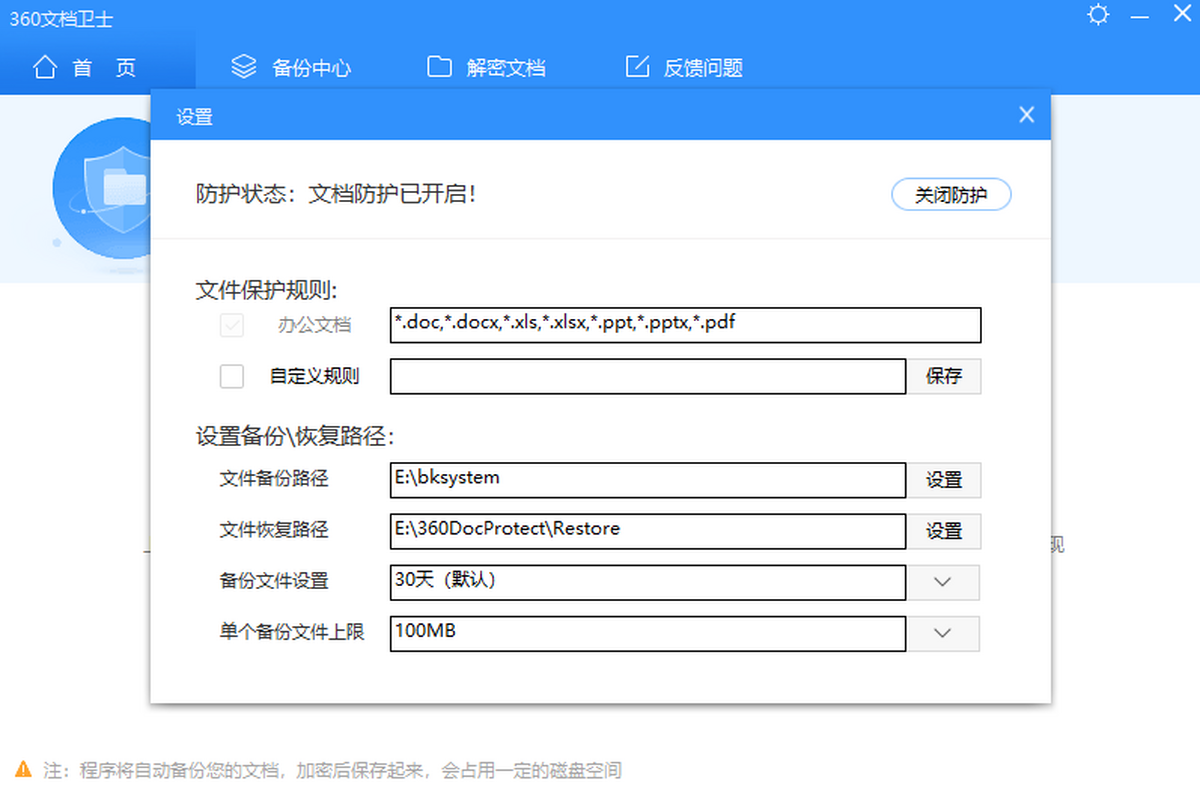Click 设置 next to 文件备份路径
1200x786 pixels.
[944, 480]
